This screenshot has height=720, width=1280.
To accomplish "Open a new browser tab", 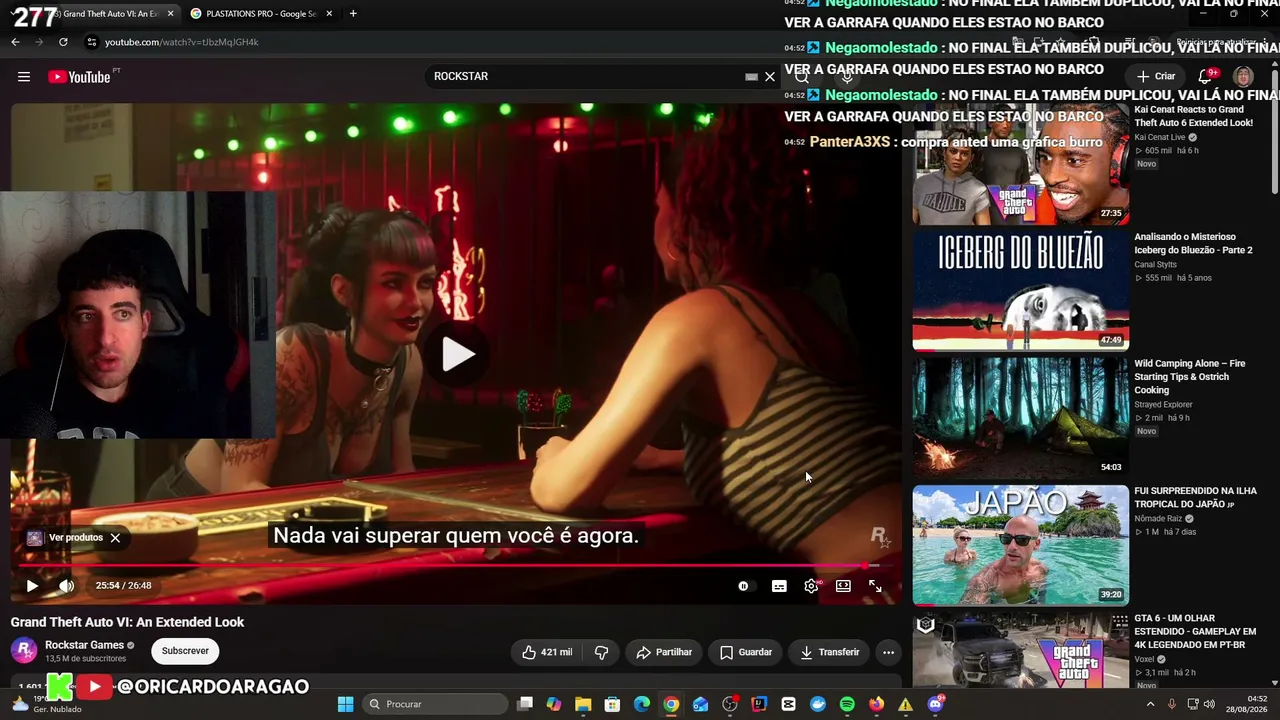I will [353, 14].
